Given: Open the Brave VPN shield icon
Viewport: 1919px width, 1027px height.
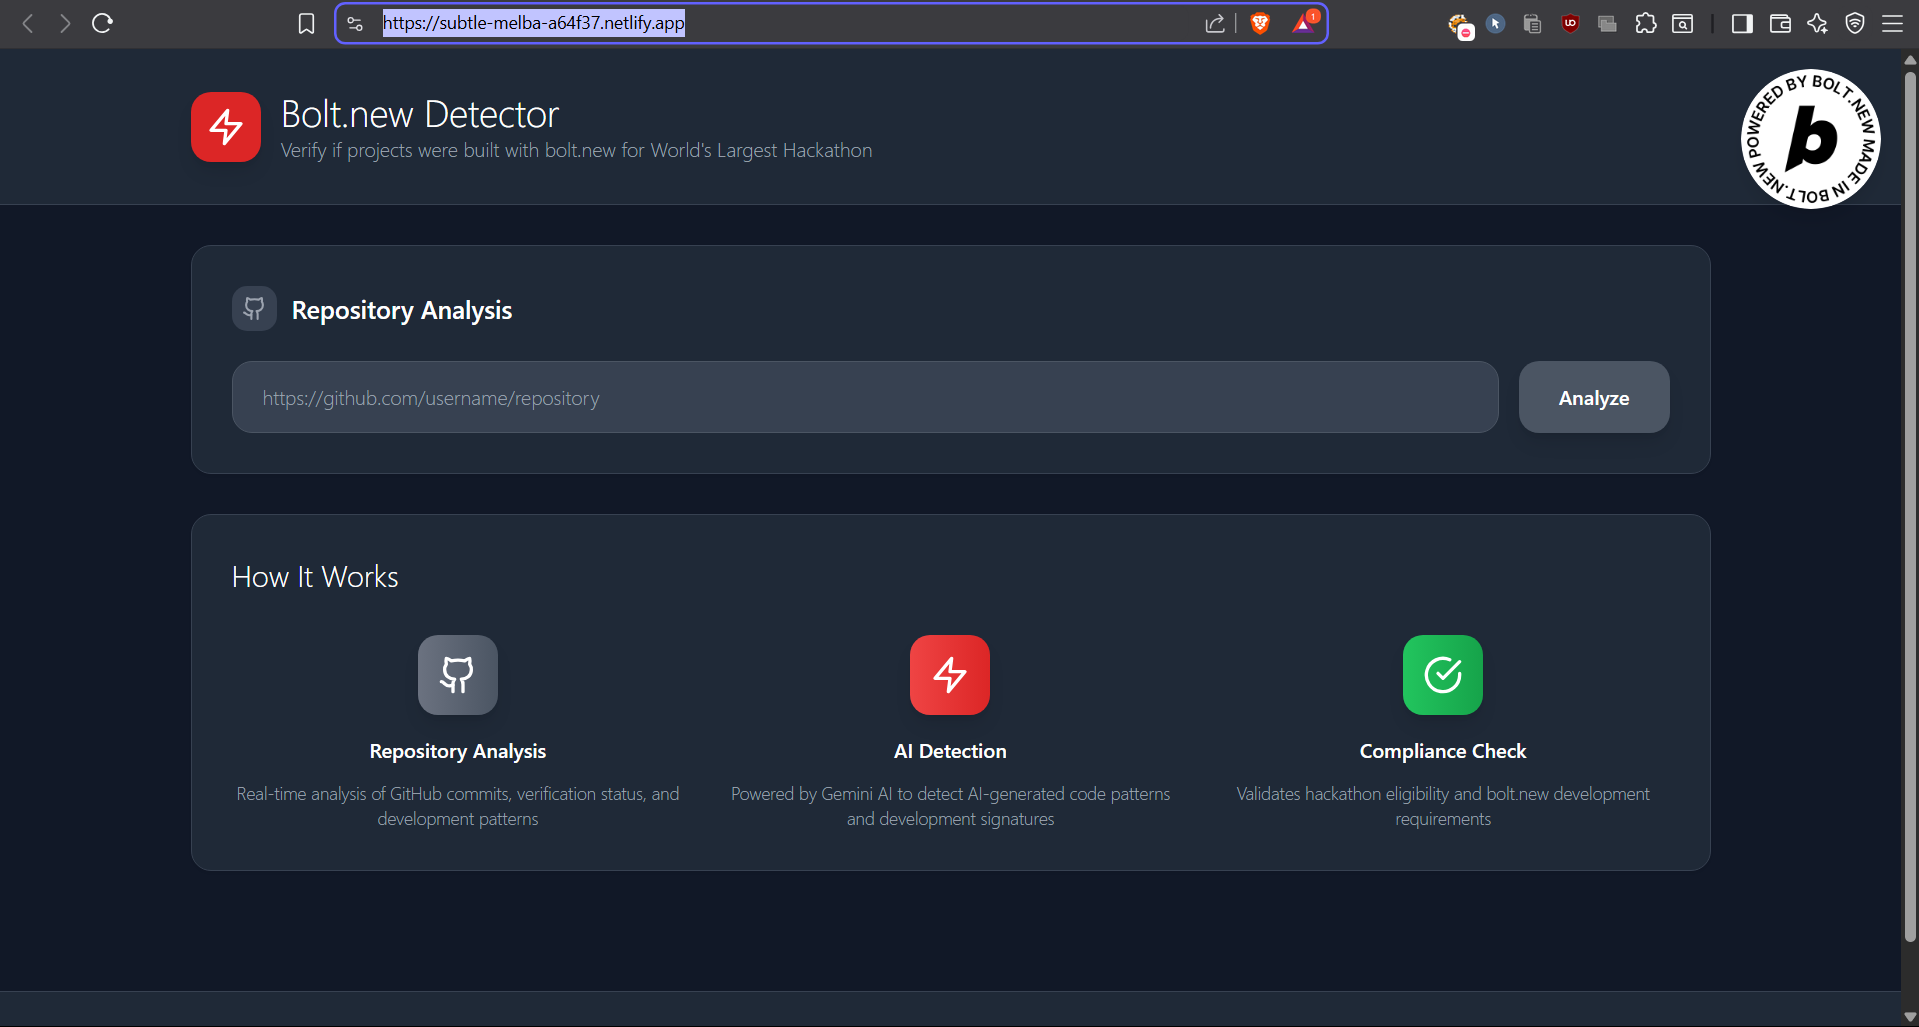Looking at the screenshot, I should tap(1855, 23).
